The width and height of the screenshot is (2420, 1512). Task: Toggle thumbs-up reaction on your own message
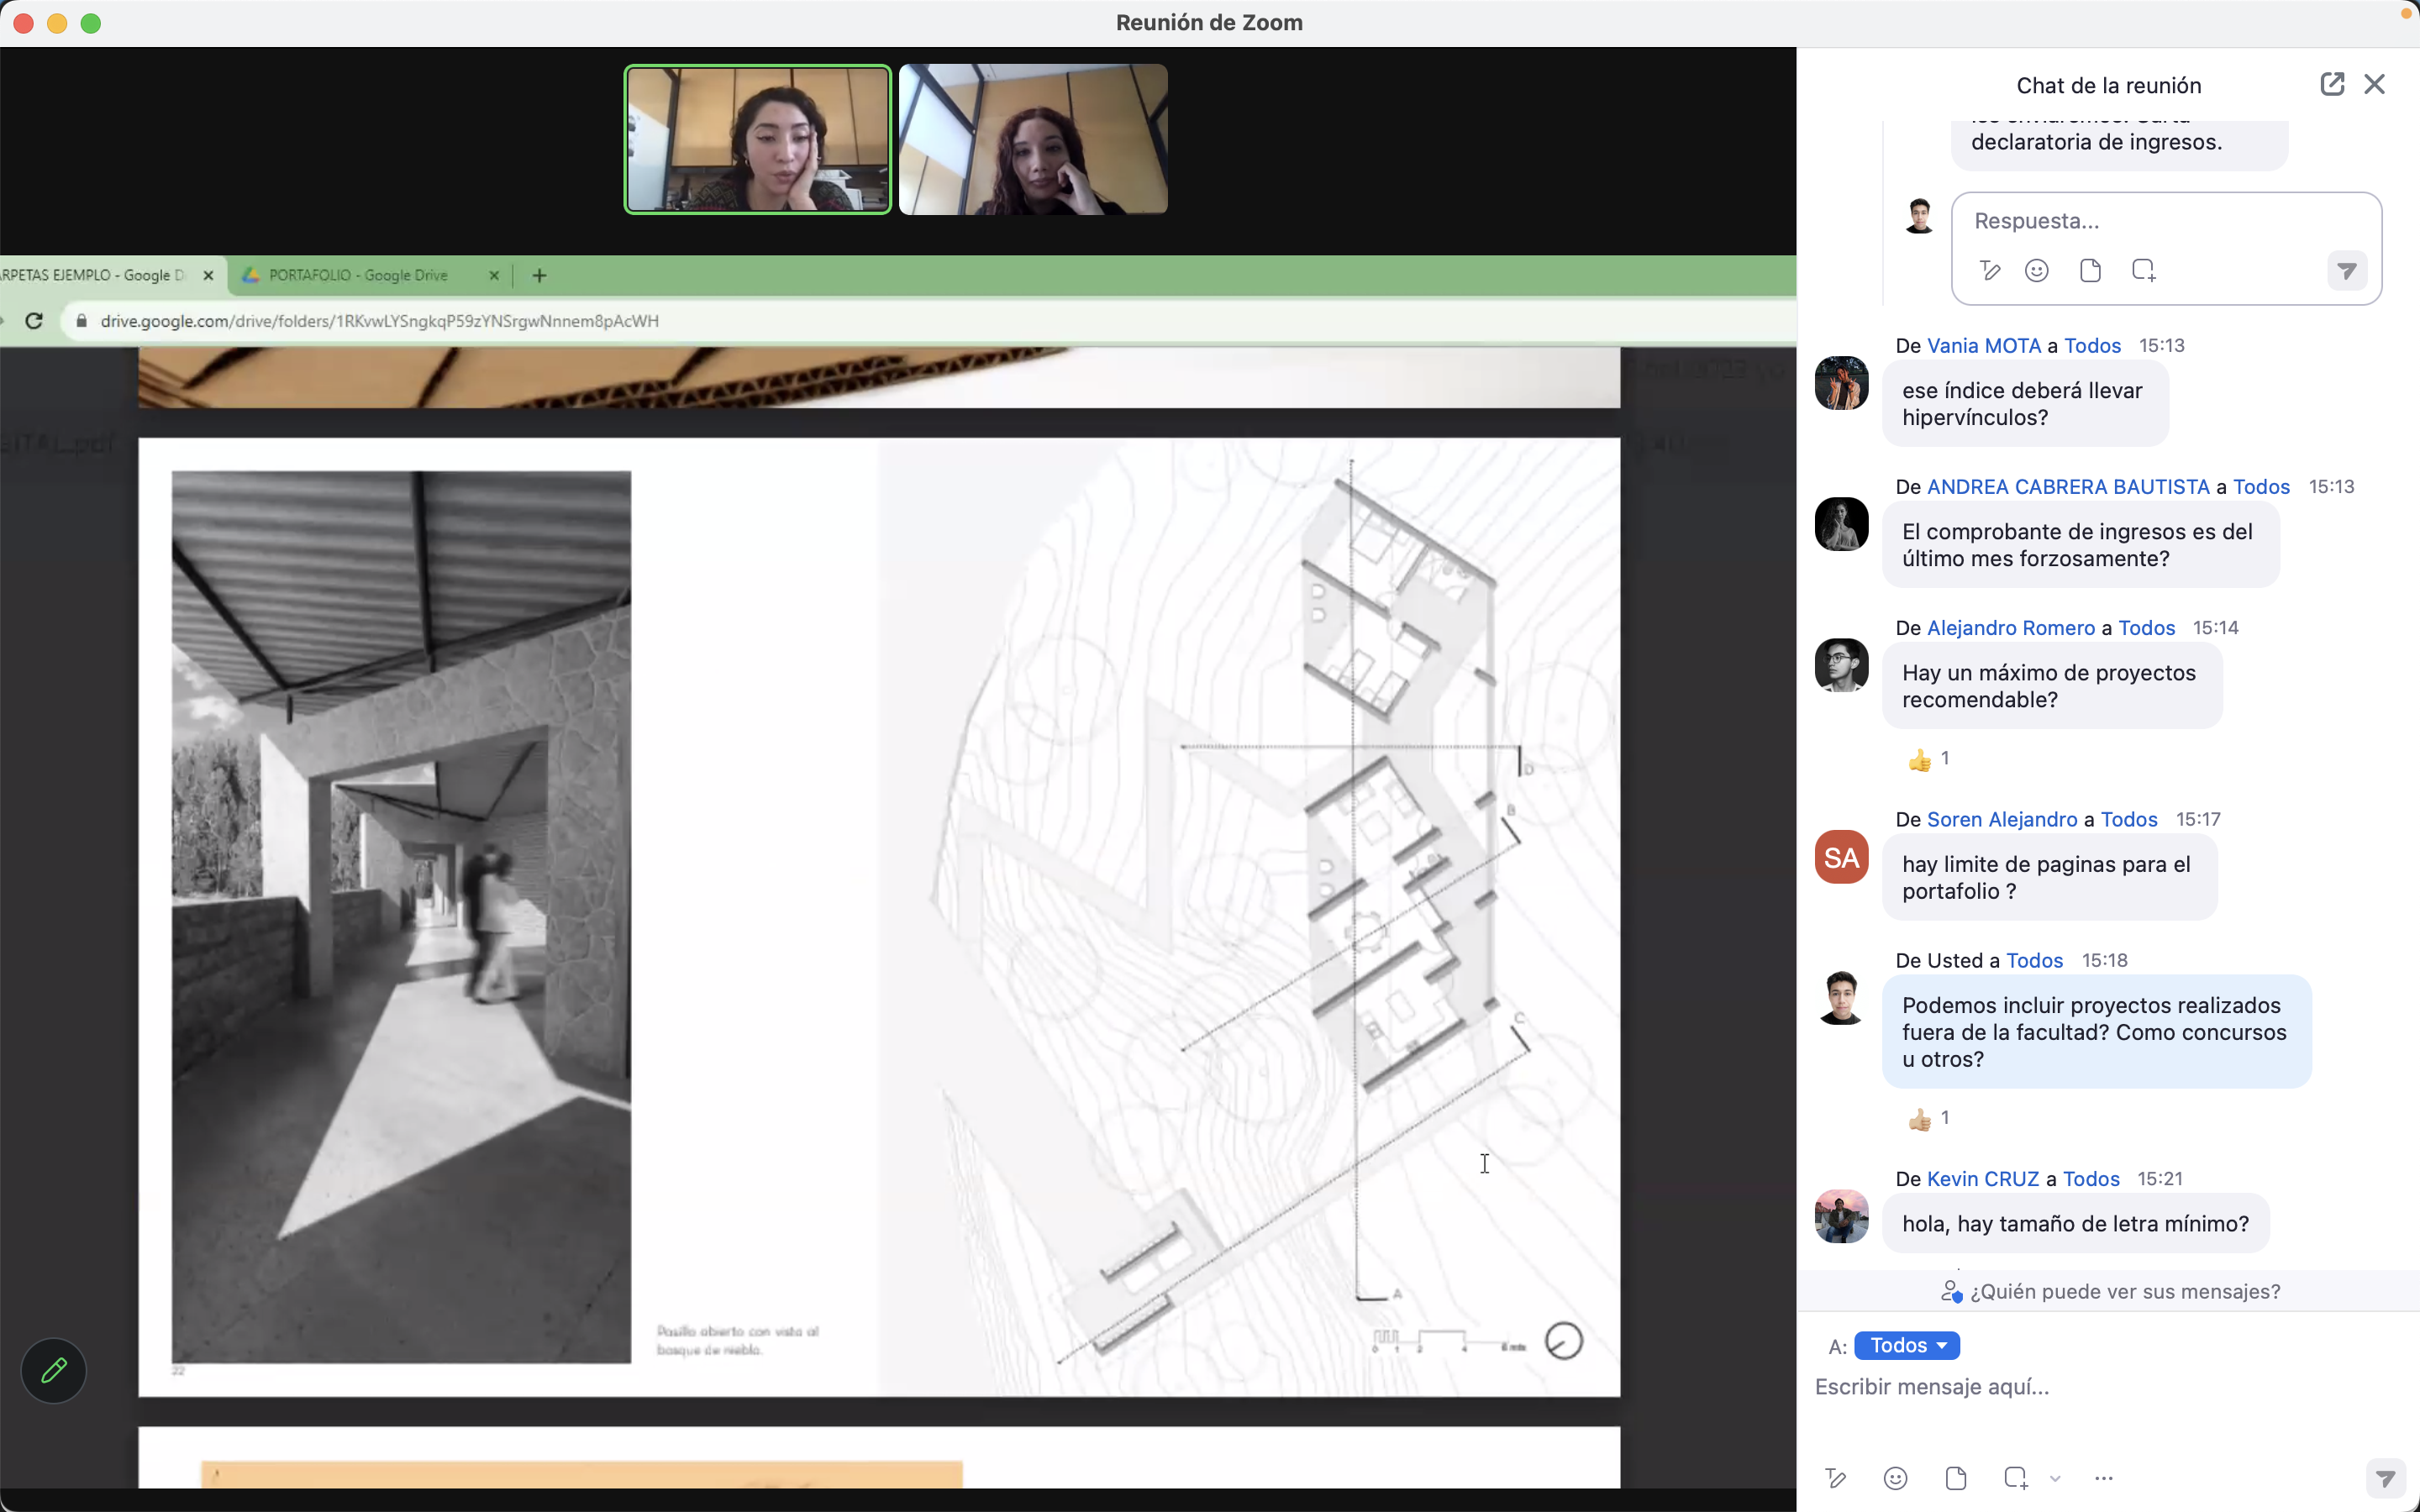1927,1118
